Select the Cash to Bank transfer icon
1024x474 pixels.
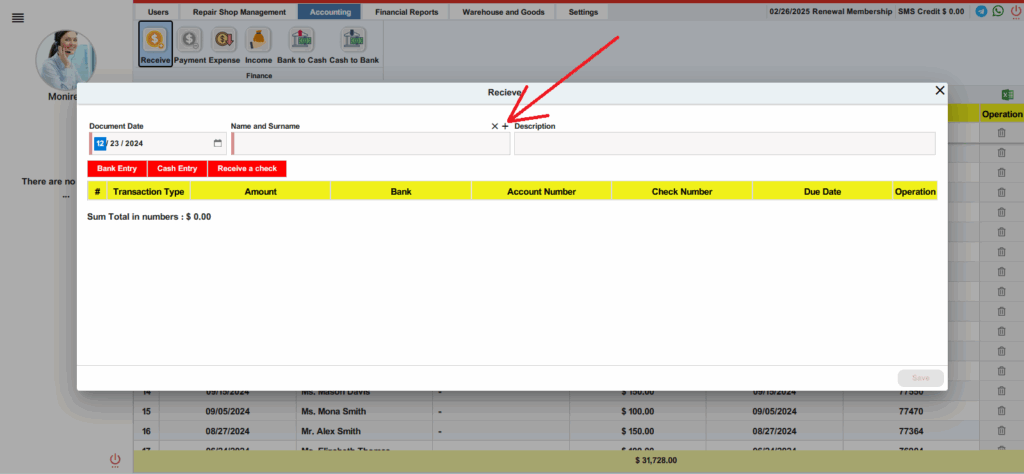(x=354, y=46)
